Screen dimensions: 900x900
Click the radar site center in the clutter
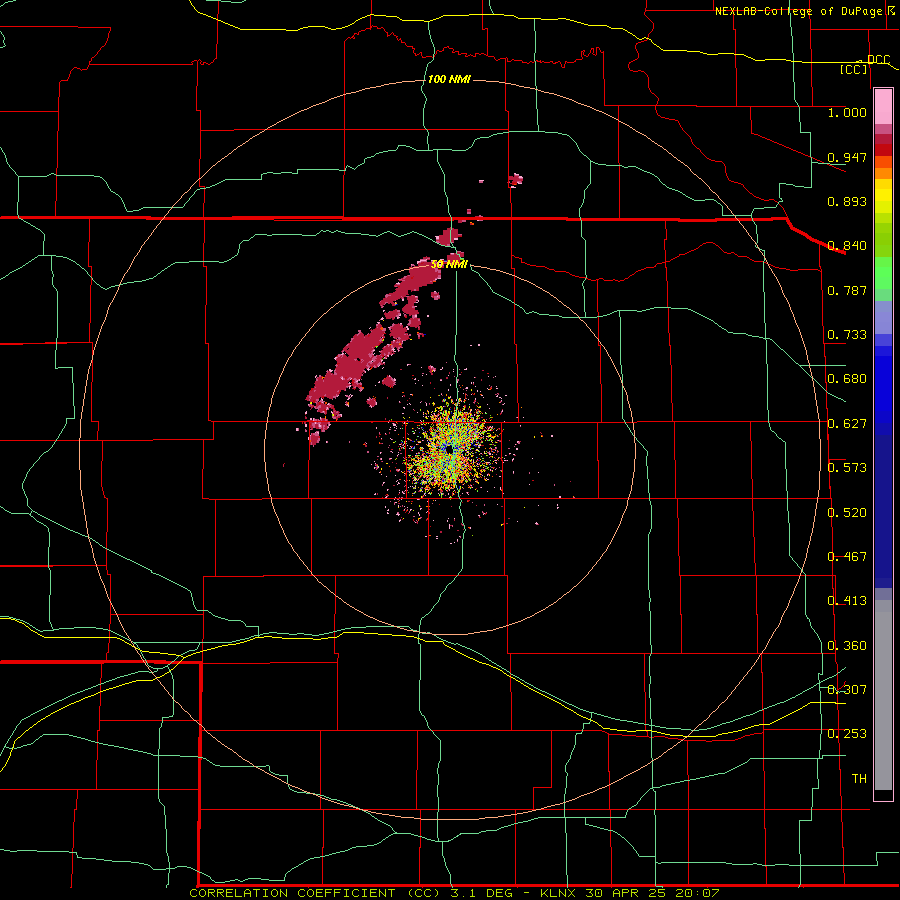tap(449, 449)
